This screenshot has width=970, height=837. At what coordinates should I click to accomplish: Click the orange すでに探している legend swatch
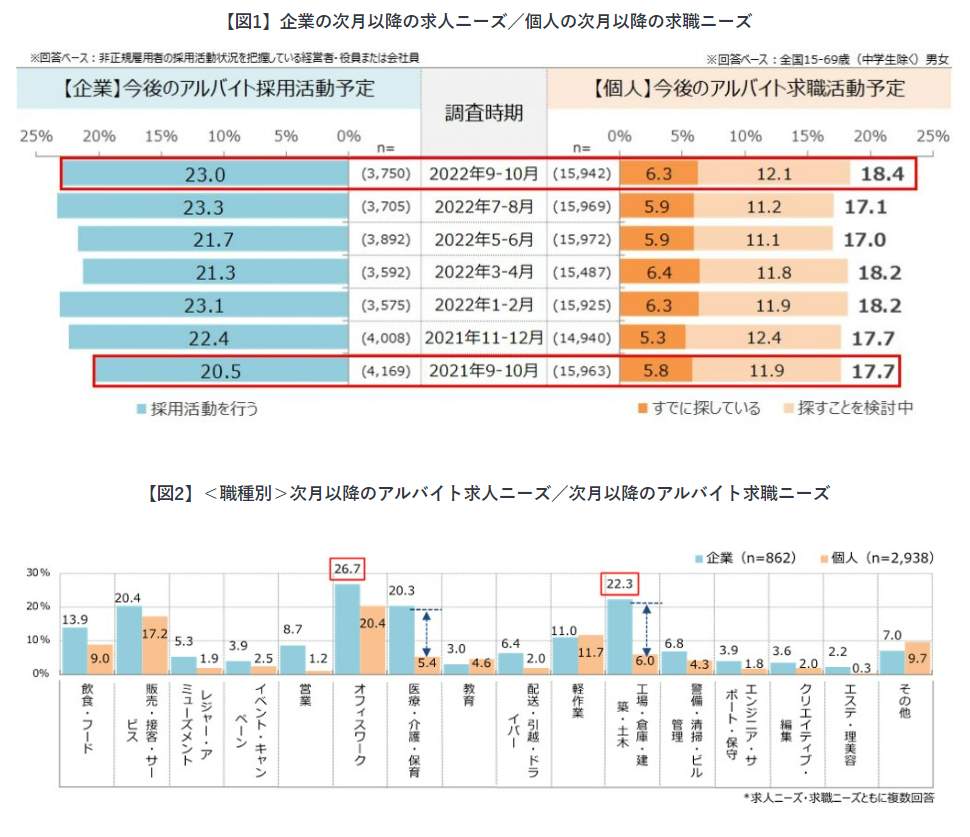click(x=642, y=408)
